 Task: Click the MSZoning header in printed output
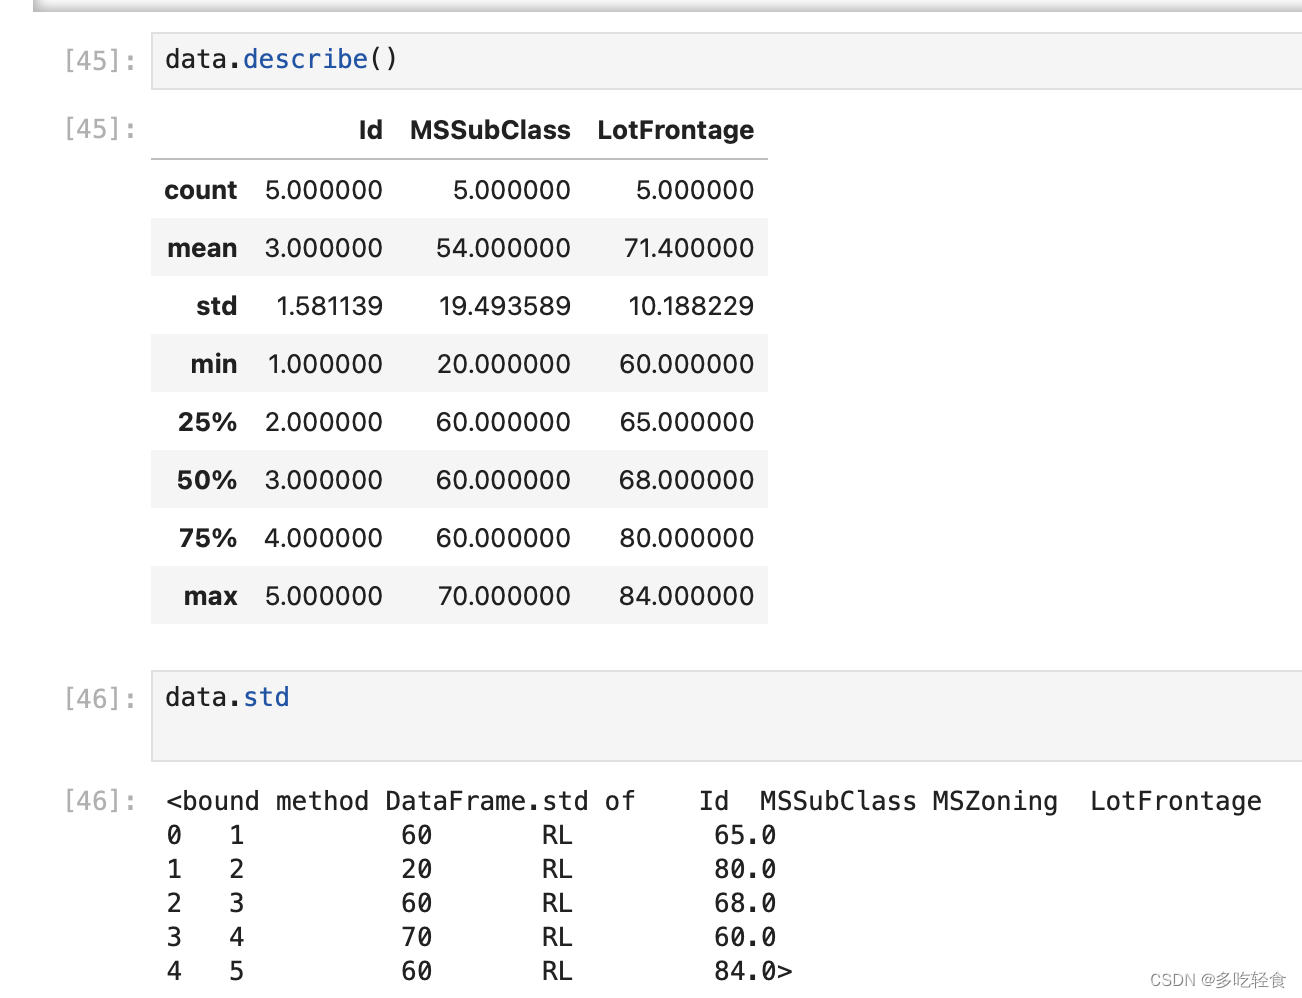(x=995, y=801)
